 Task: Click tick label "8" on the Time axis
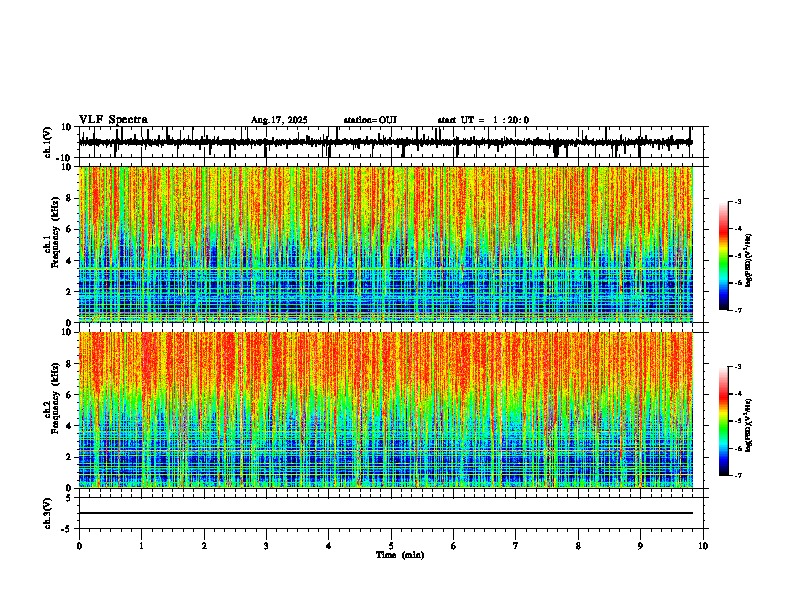(578, 546)
